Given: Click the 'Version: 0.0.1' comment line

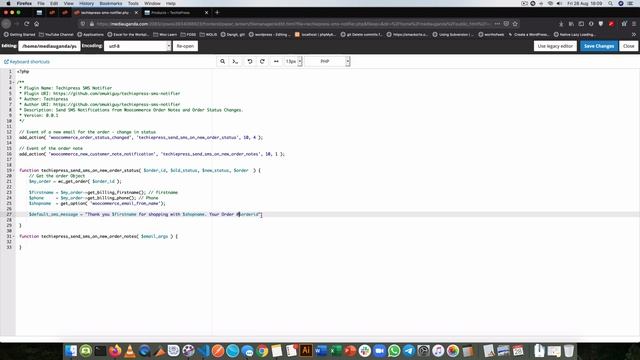Looking at the screenshot, I should pos(38,116).
